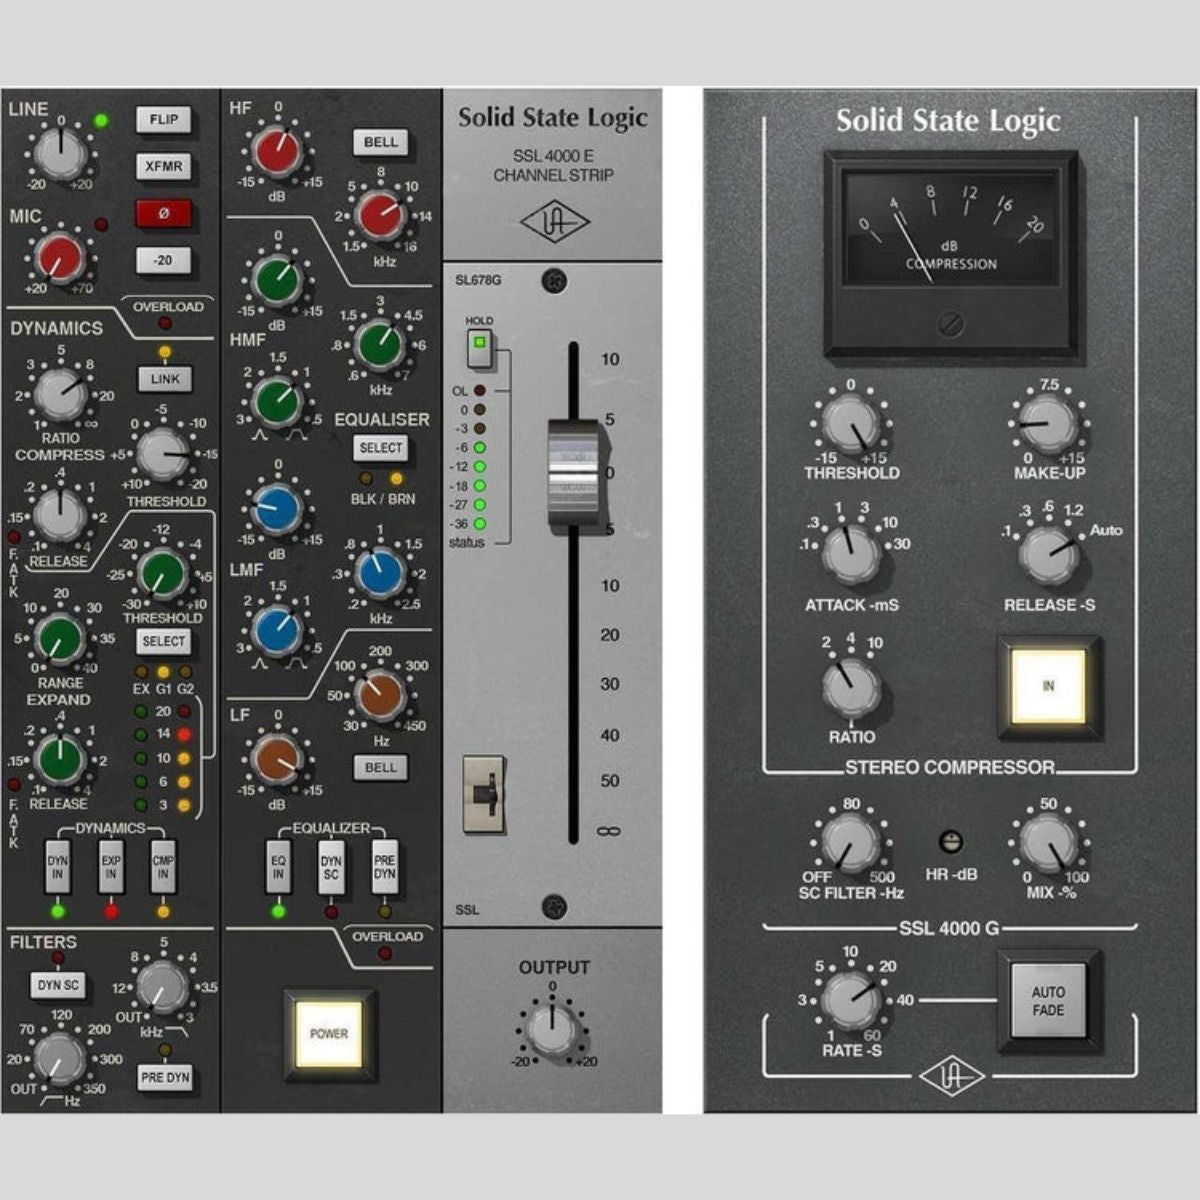
Task: Click the compressor RATIO knob on channel strip
Action: click(x=62, y=393)
